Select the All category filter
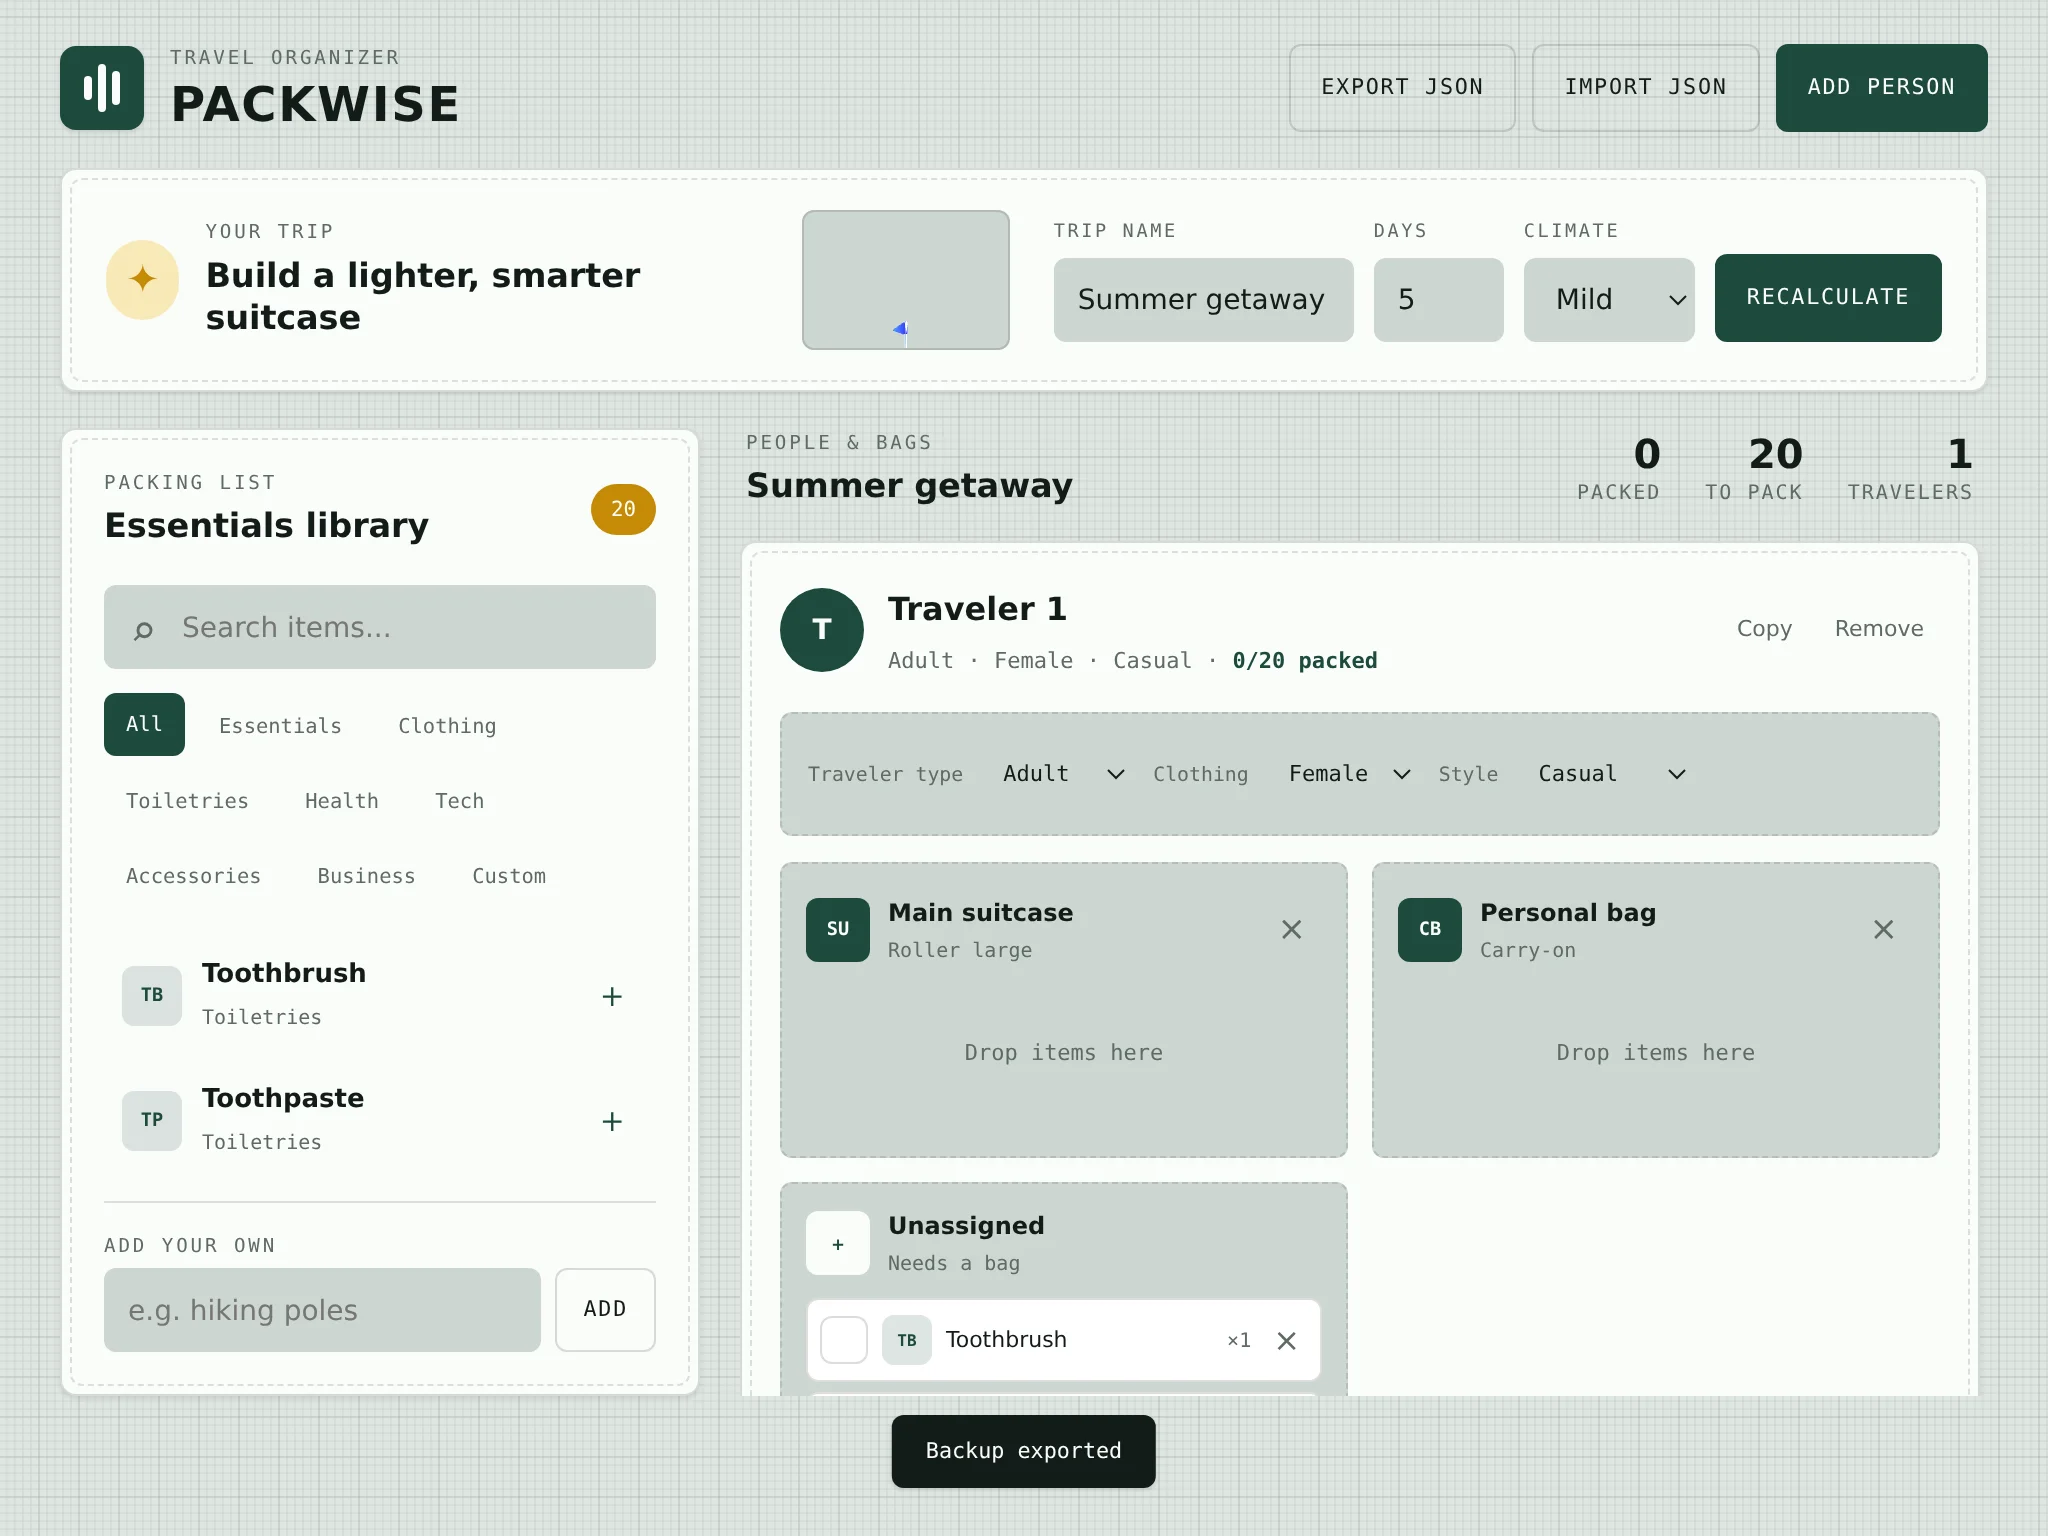Screen dimensions: 2048x1536 [x=144, y=724]
